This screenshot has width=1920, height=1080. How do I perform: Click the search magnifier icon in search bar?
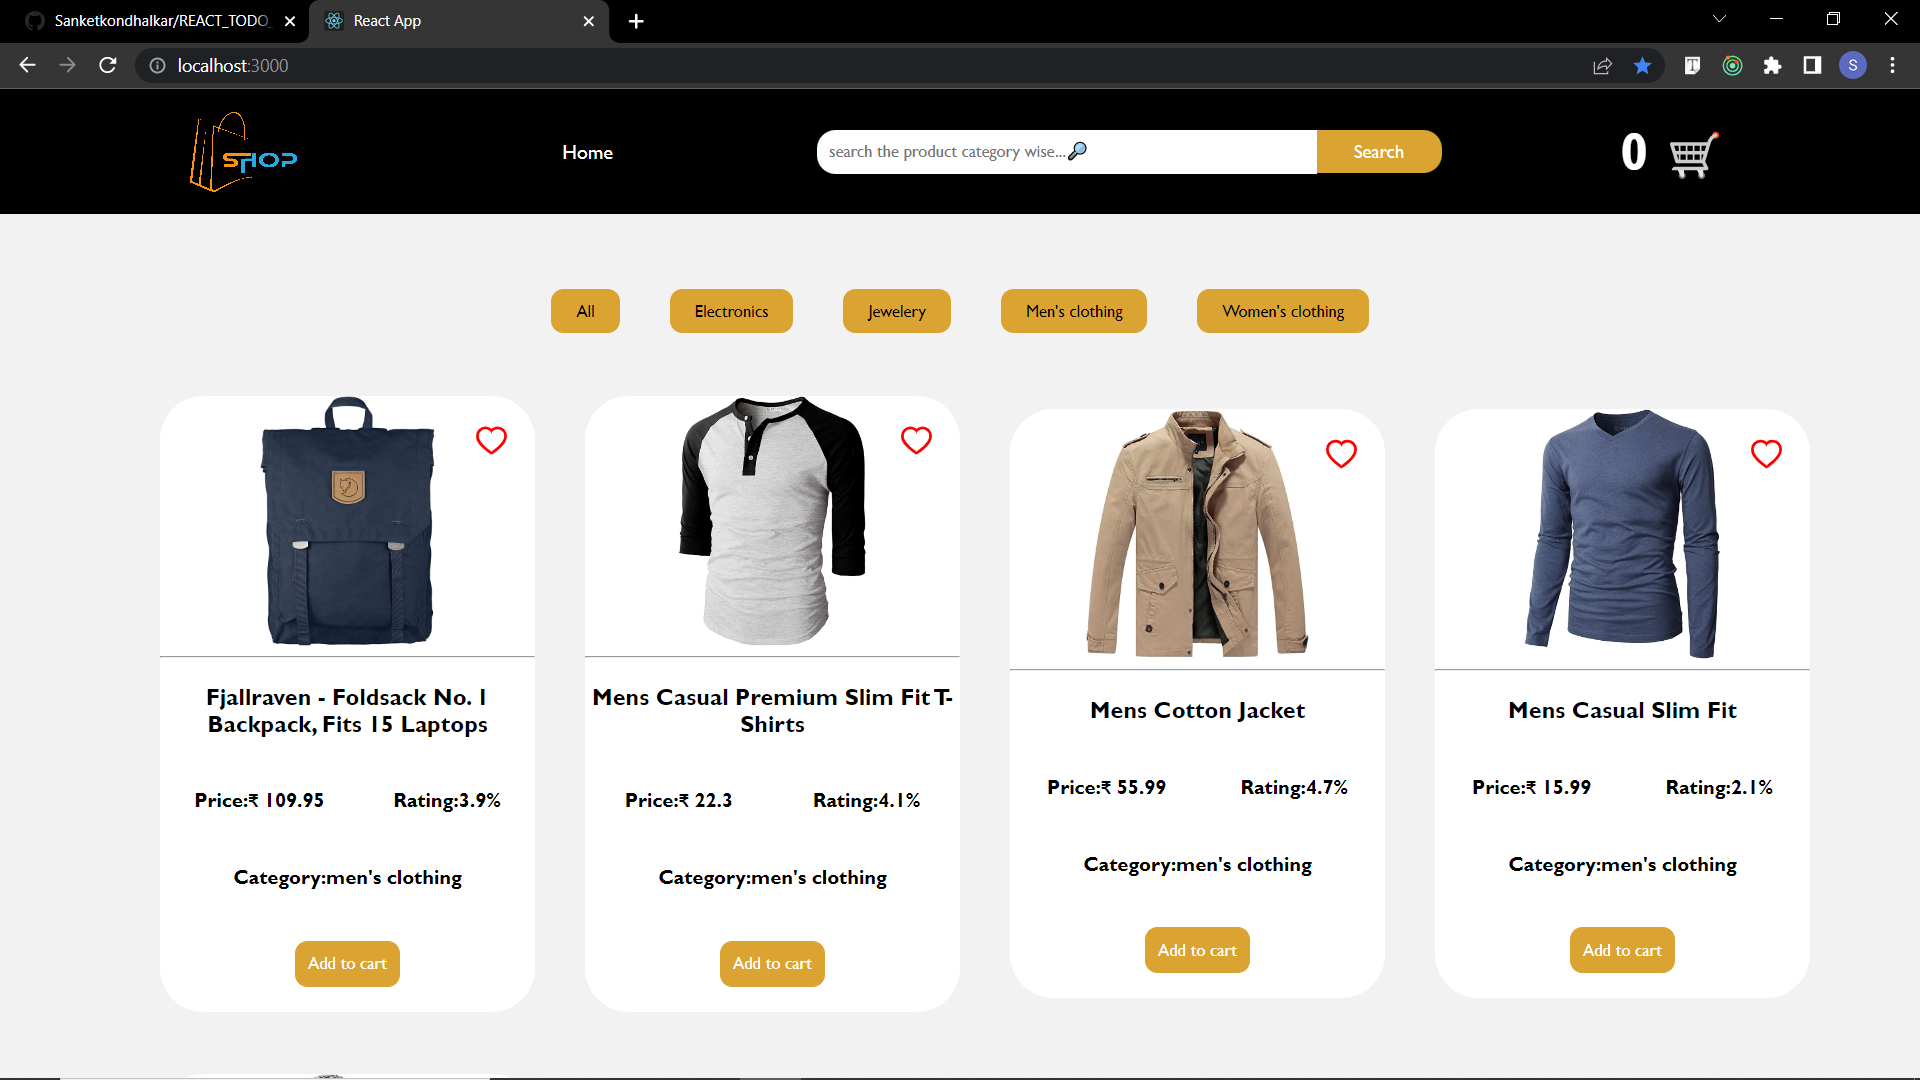click(x=1079, y=151)
